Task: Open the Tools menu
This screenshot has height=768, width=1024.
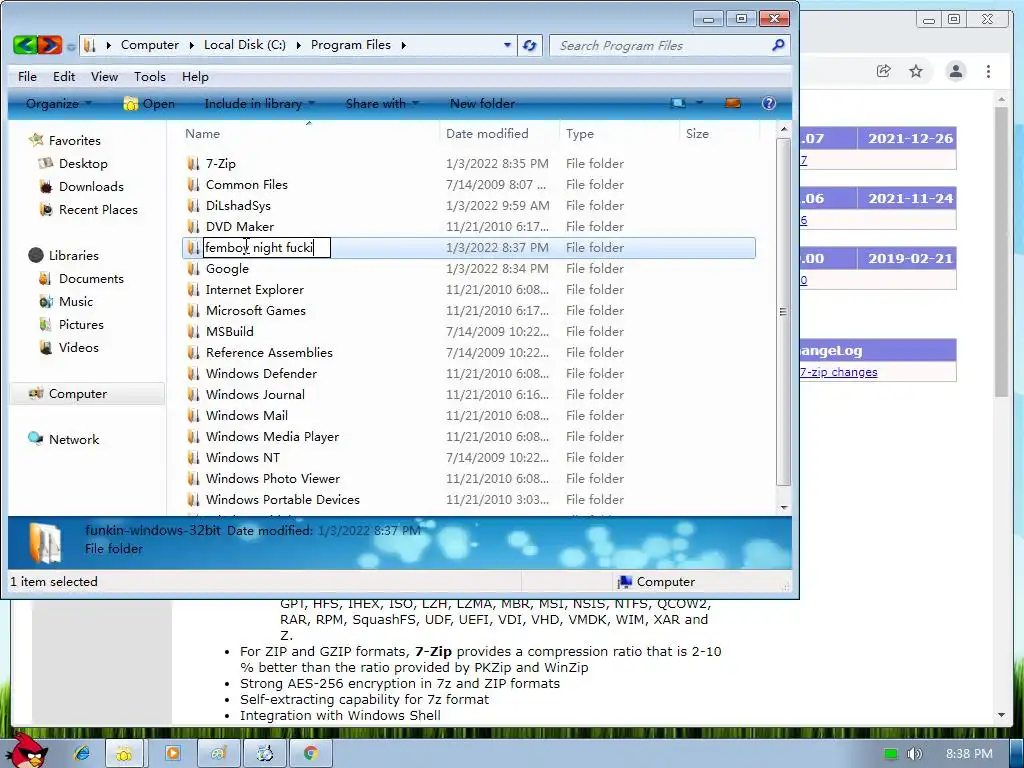Action: click(x=150, y=76)
